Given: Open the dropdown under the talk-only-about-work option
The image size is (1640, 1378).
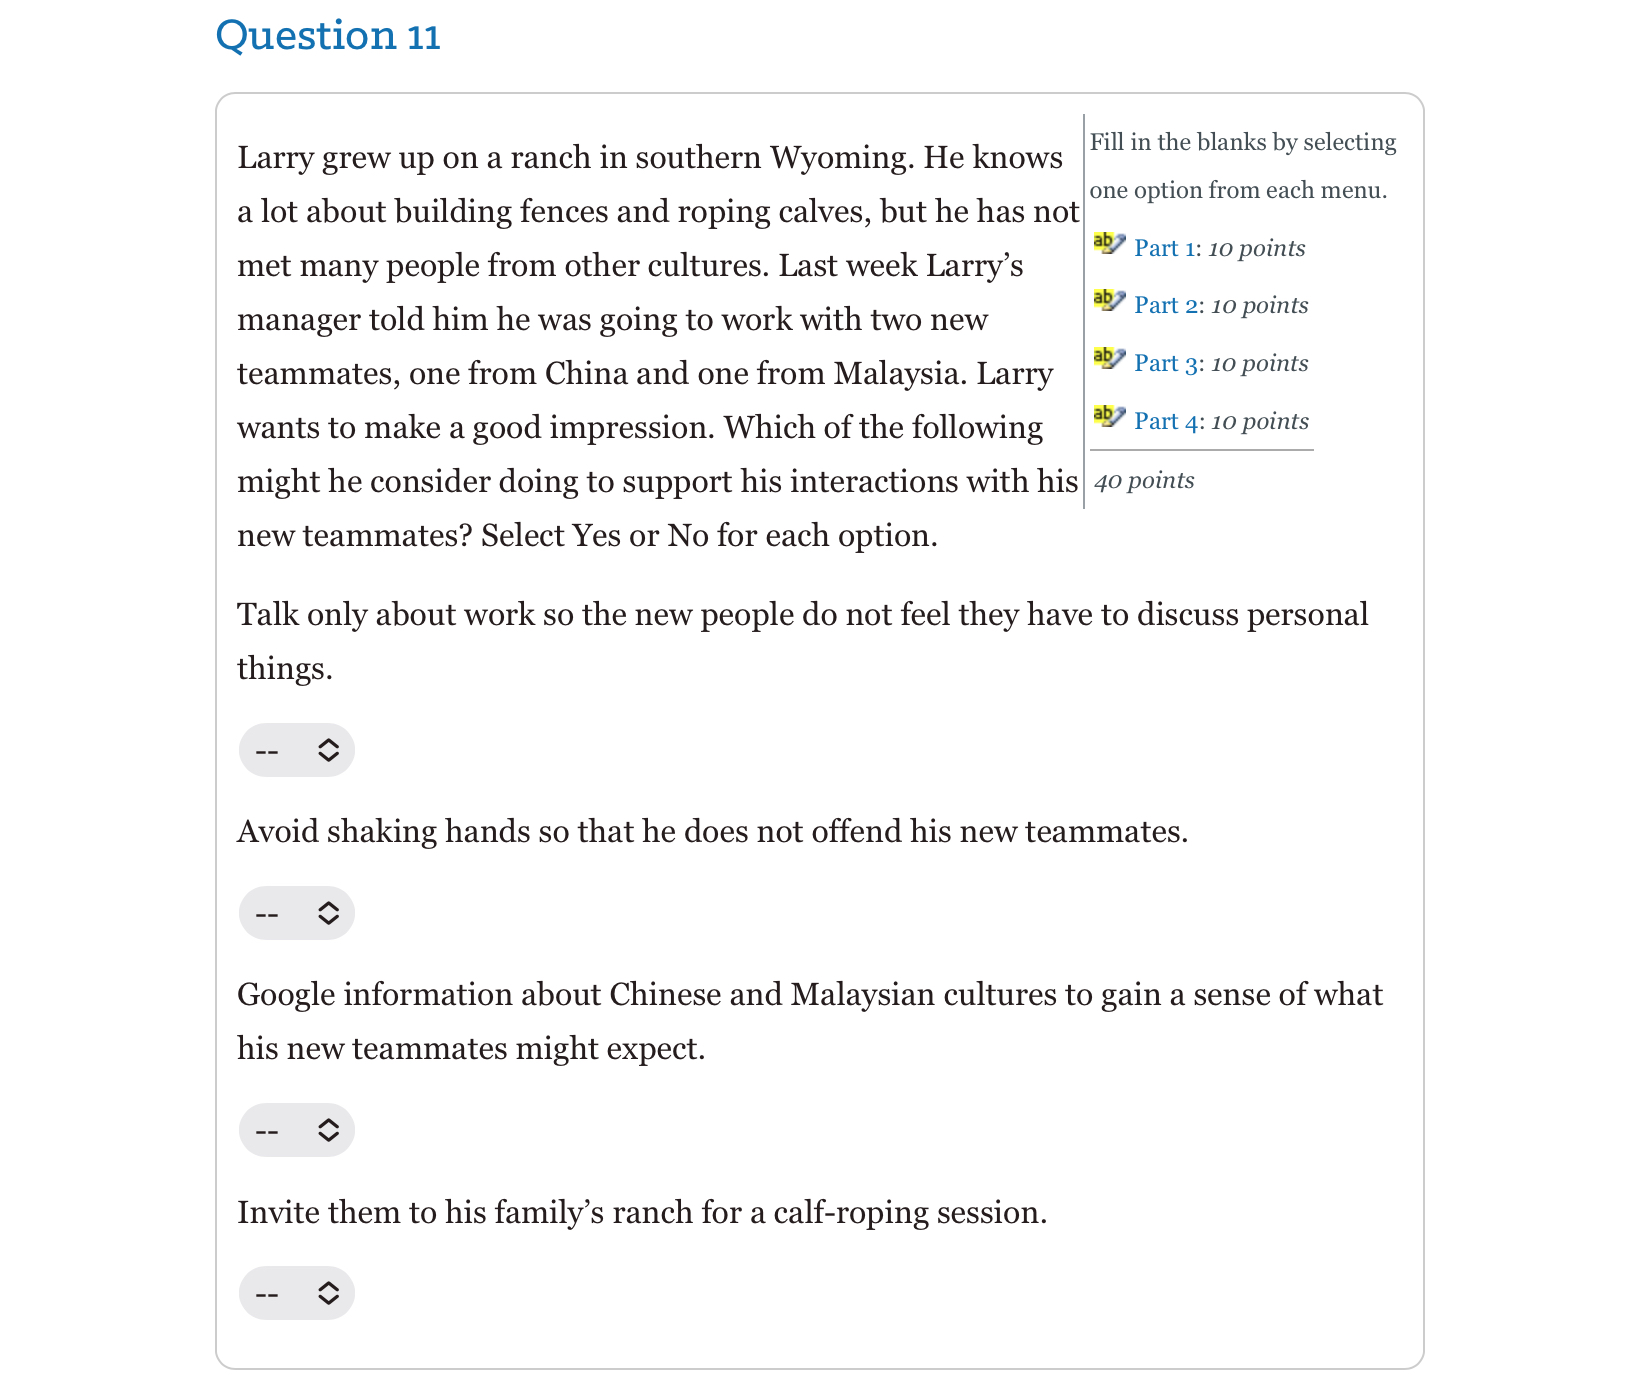Looking at the screenshot, I should coord(296,750).
